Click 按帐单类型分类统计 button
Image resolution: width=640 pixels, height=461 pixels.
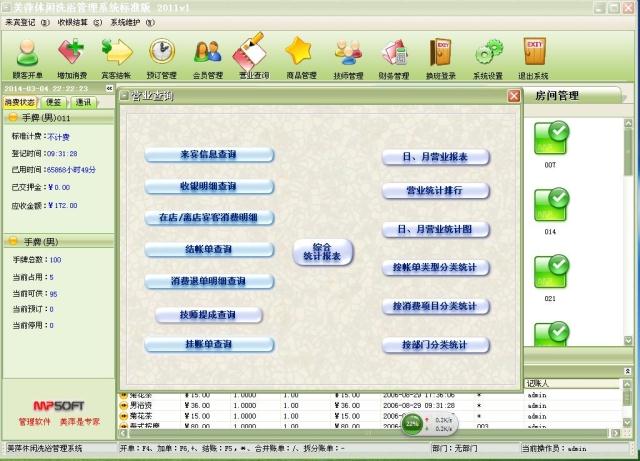[x=436, y=267]
